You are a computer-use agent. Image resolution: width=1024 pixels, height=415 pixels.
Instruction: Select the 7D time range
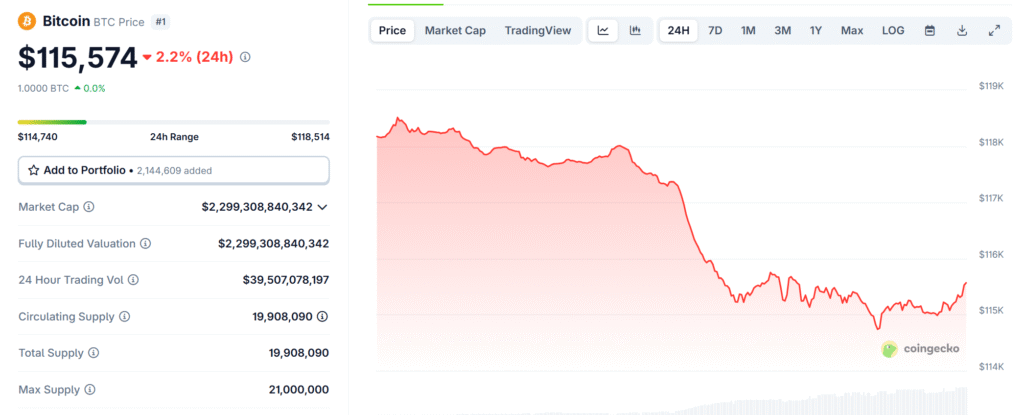715,31
